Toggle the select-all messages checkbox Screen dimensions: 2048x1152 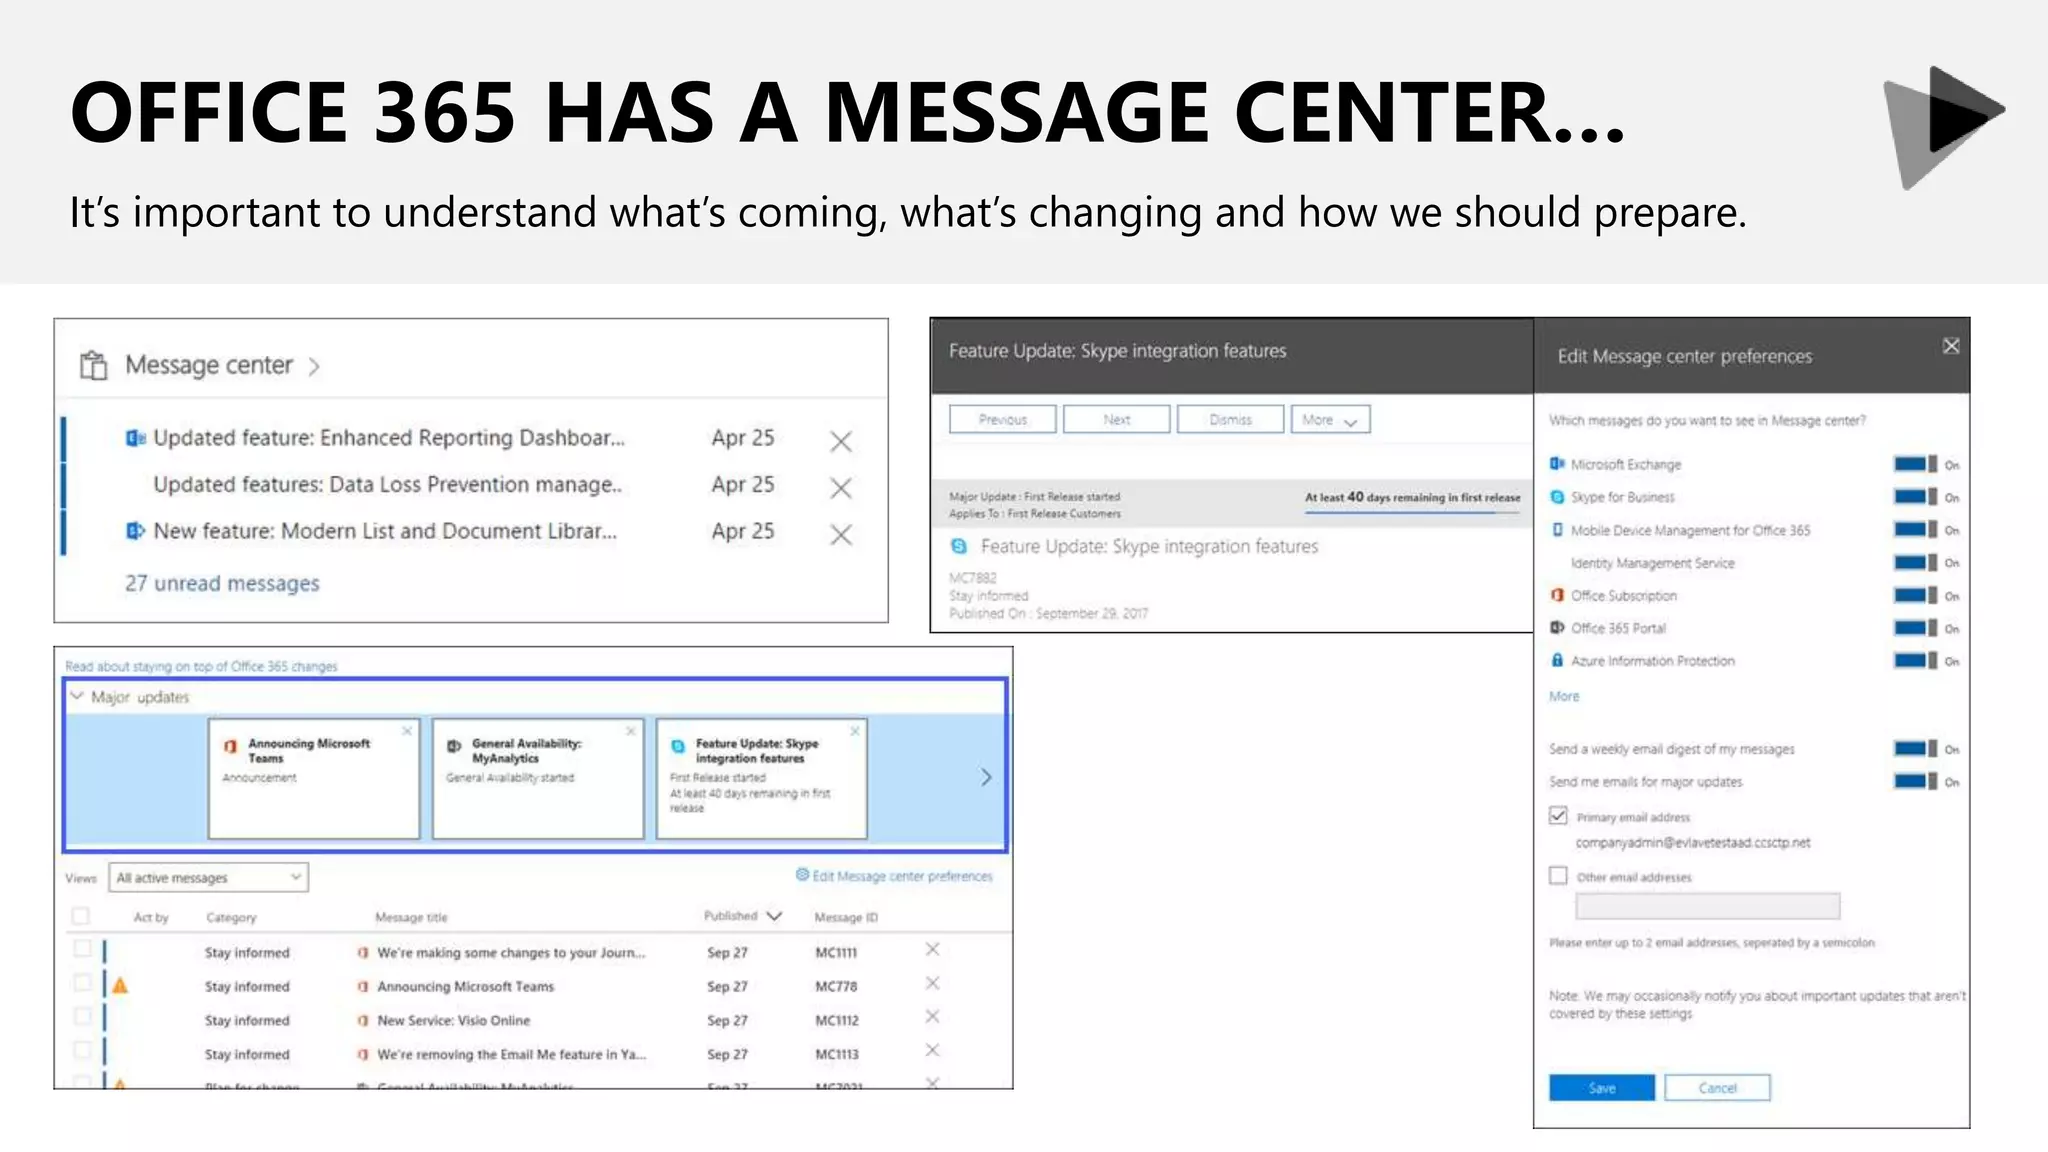point(81,916)
